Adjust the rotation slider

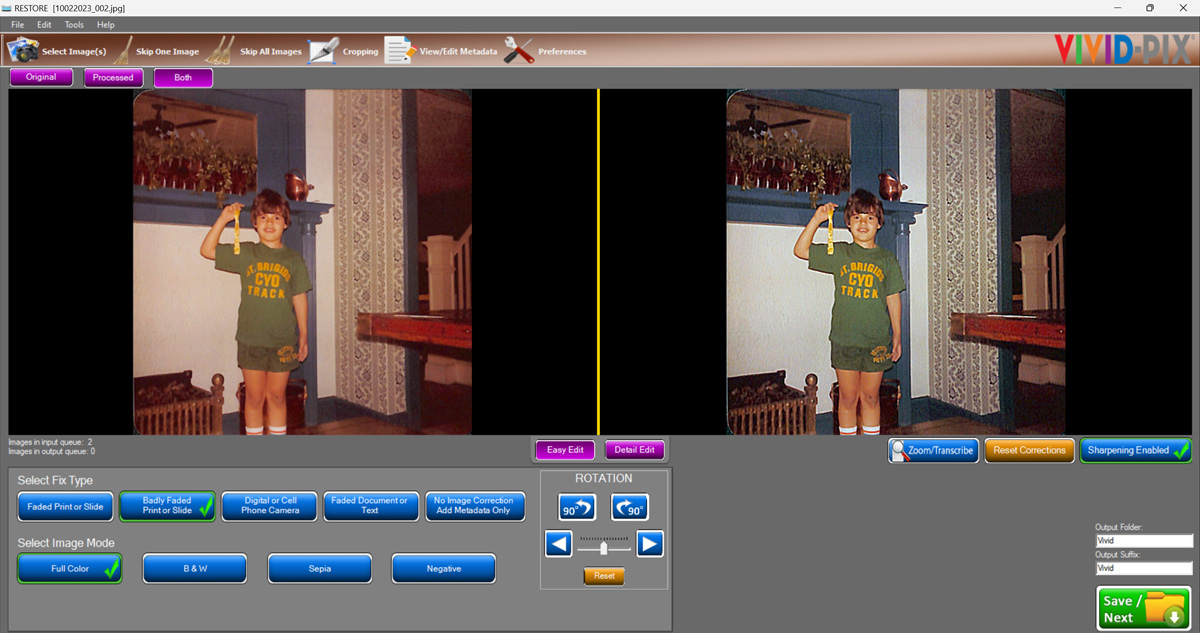point(604,546)
